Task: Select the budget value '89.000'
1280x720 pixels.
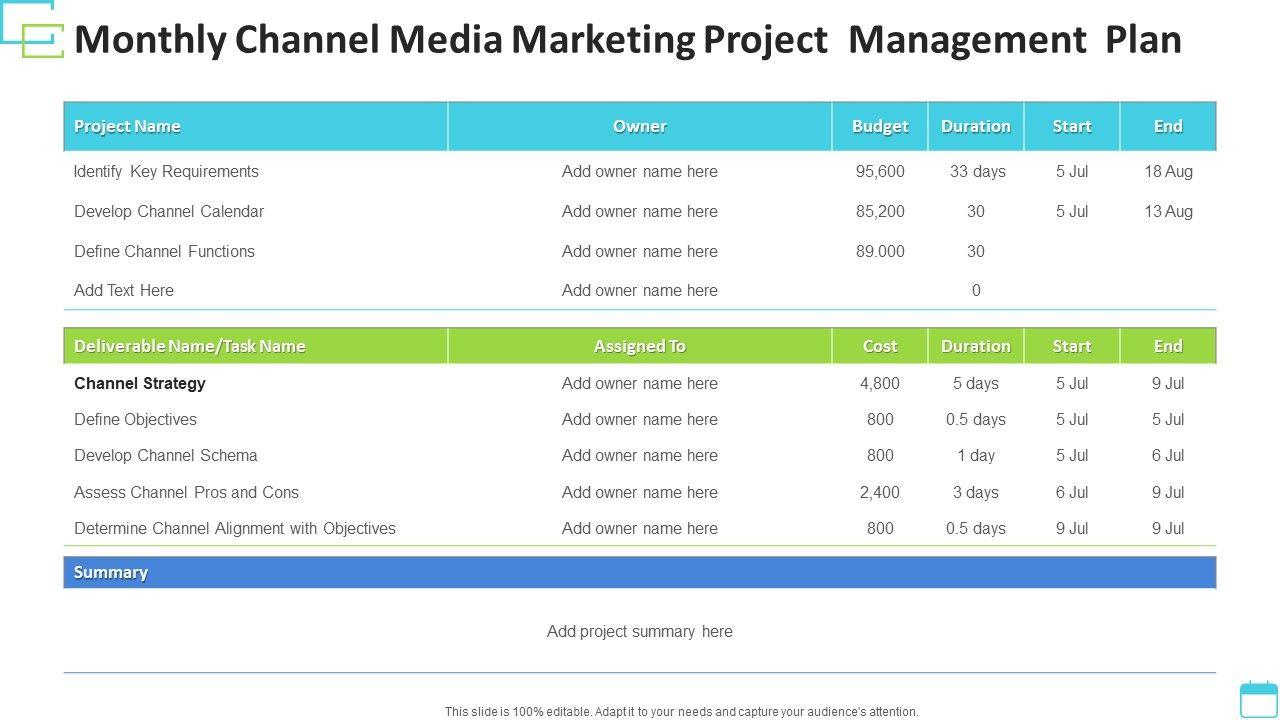Action: [880, 251]
